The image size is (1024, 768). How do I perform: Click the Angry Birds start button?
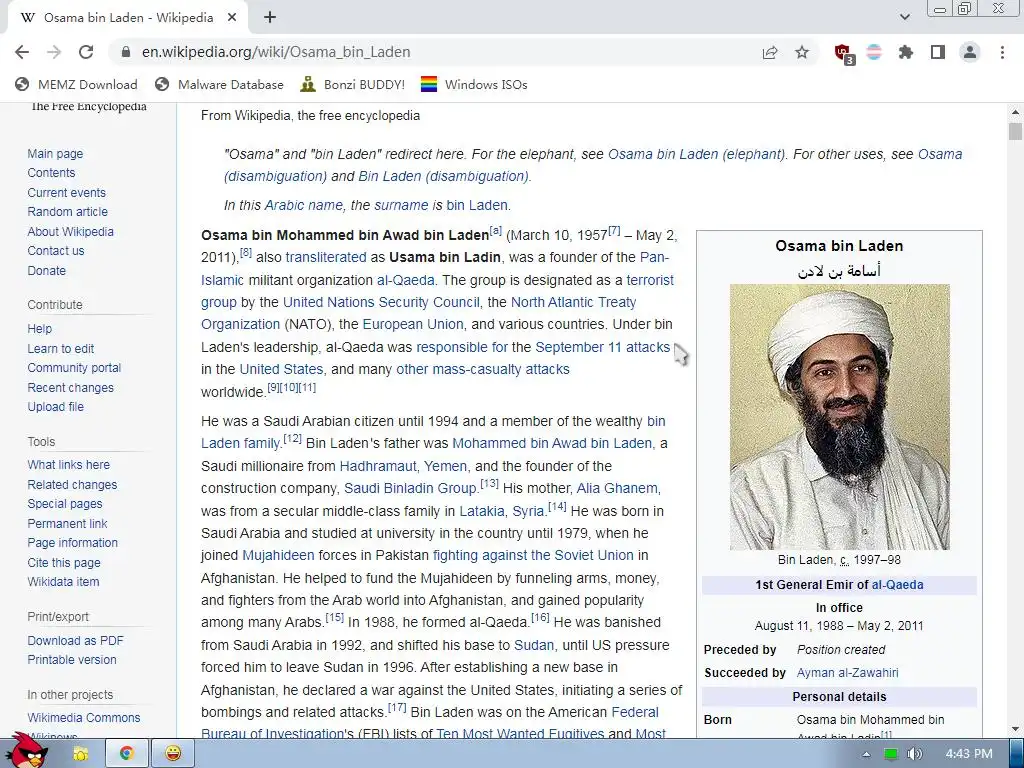[x=29, y=751]
